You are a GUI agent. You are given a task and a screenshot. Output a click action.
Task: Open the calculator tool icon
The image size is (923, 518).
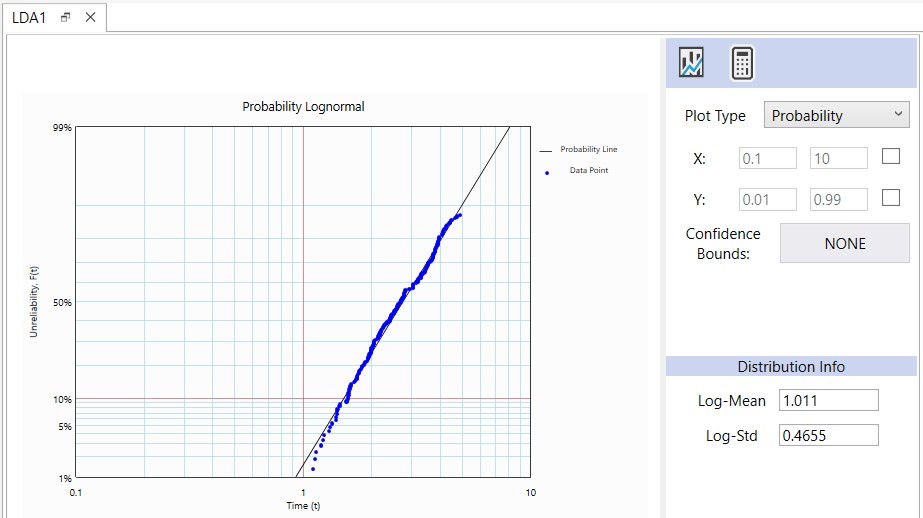(741, 63)
